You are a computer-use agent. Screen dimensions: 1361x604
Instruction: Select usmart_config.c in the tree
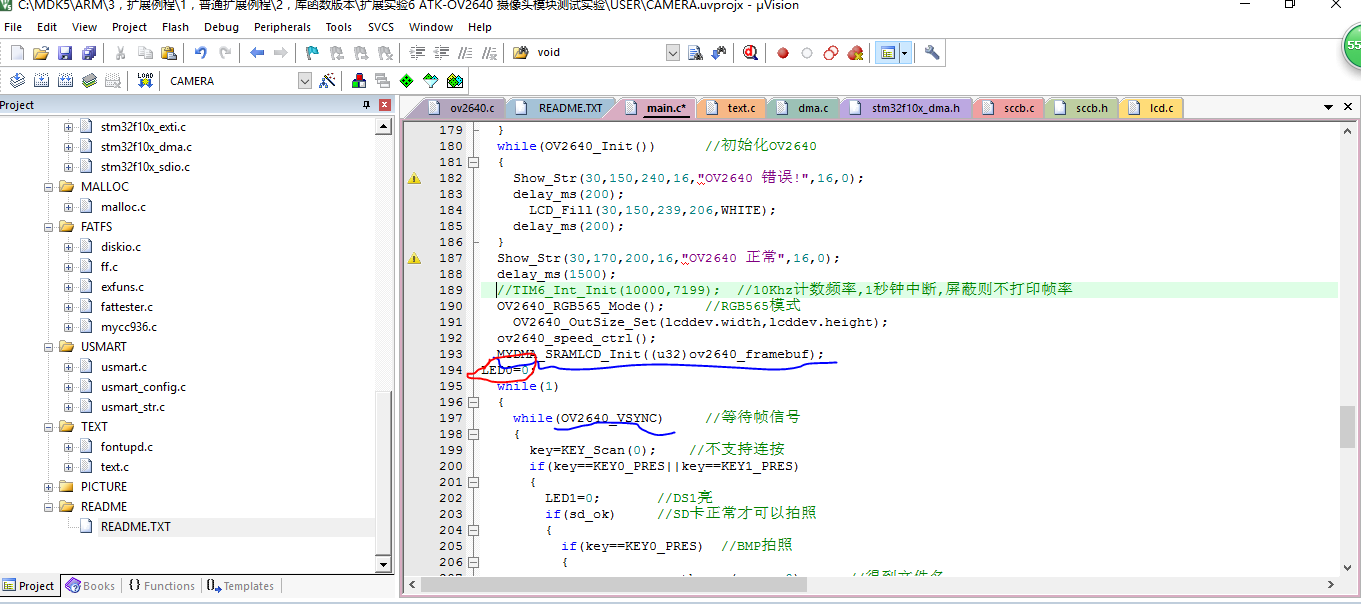click(143, 387)
